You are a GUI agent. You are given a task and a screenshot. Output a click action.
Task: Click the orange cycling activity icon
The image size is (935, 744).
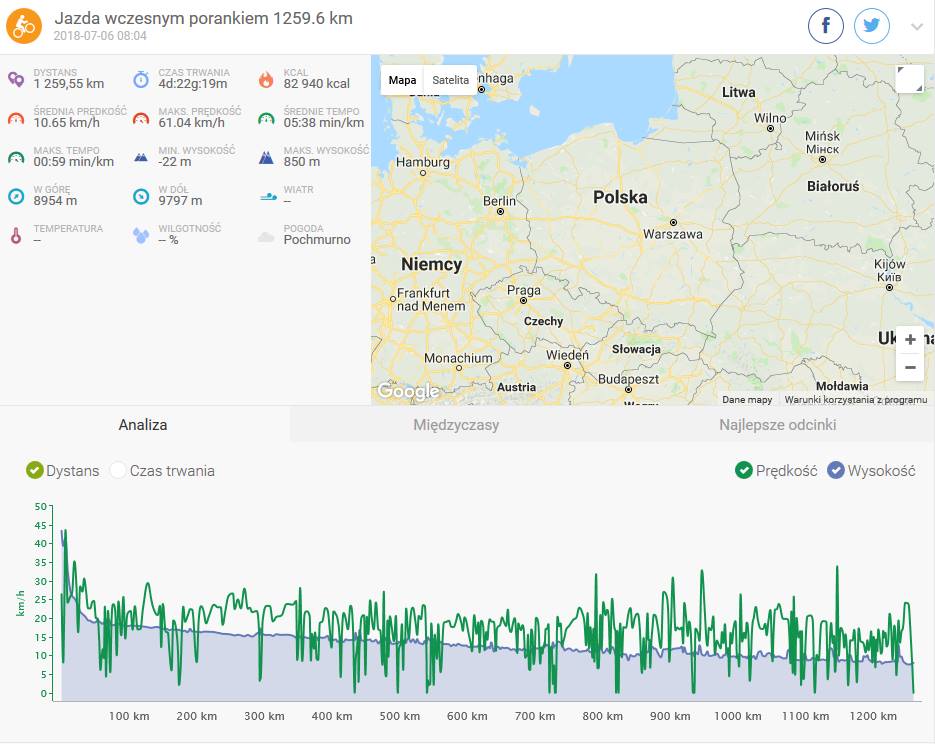pyautogui.click(x=24, y=26)
